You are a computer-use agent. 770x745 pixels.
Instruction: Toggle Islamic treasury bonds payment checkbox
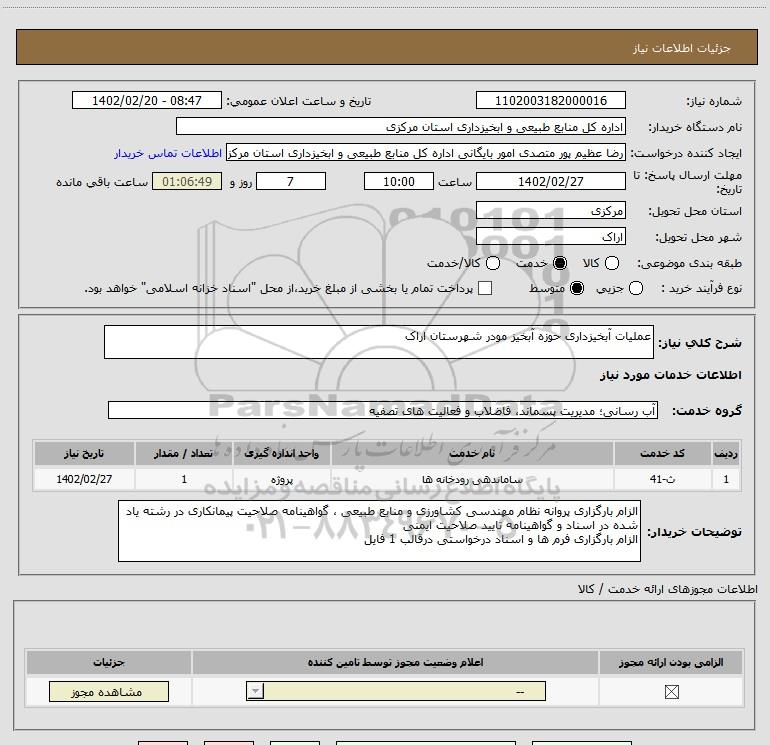[485, 288]
